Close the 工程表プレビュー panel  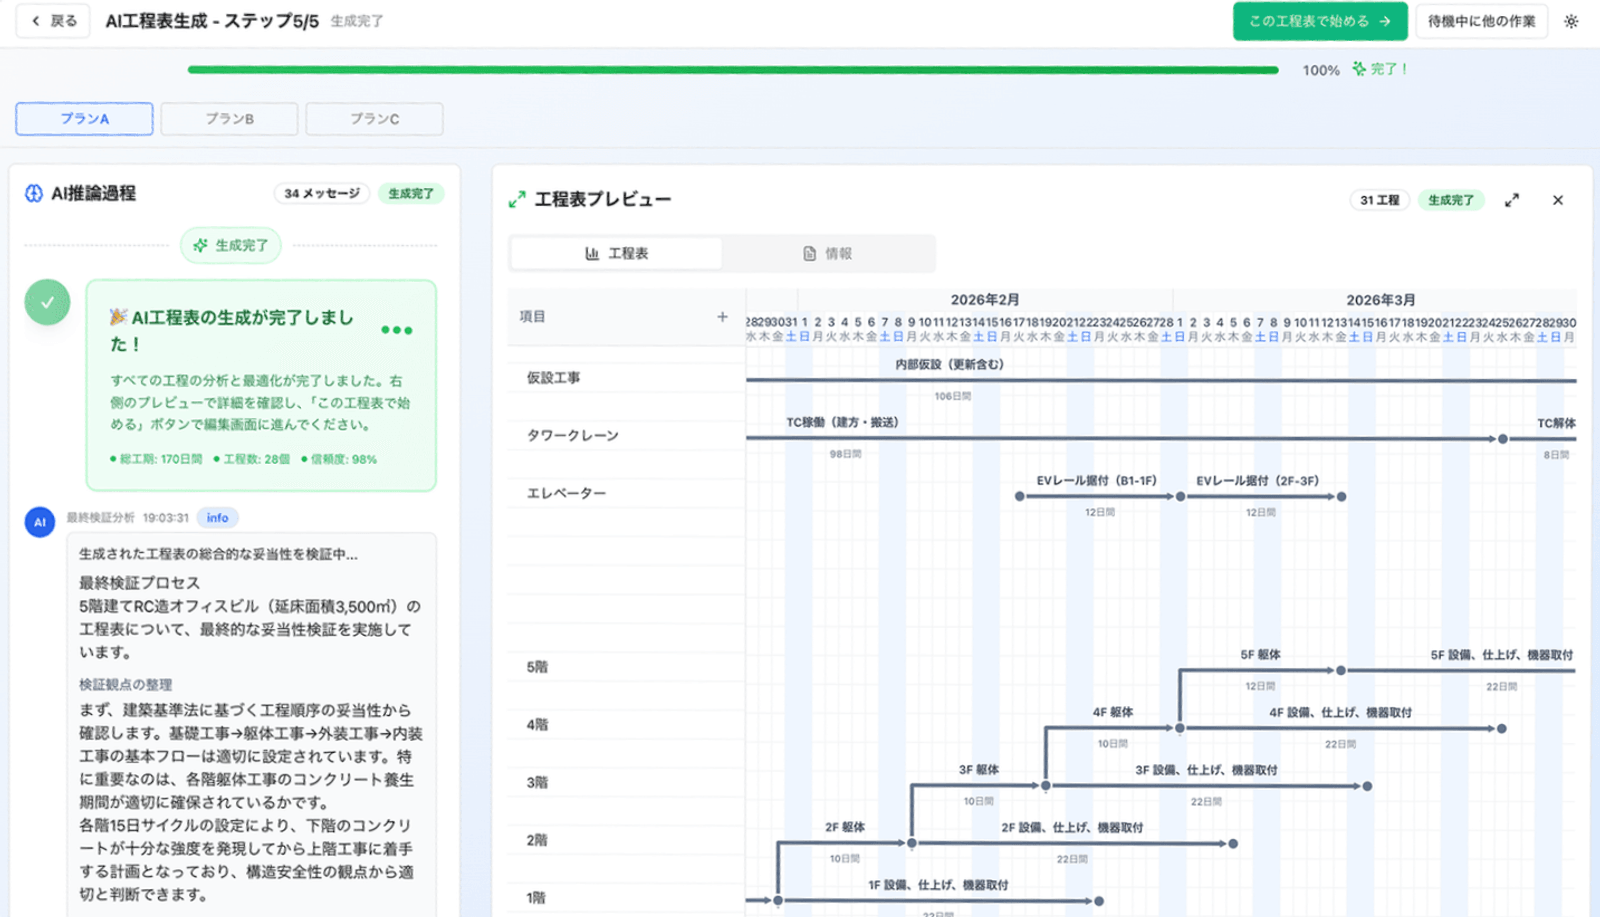pyautogui.click(x=1558, y=200)
